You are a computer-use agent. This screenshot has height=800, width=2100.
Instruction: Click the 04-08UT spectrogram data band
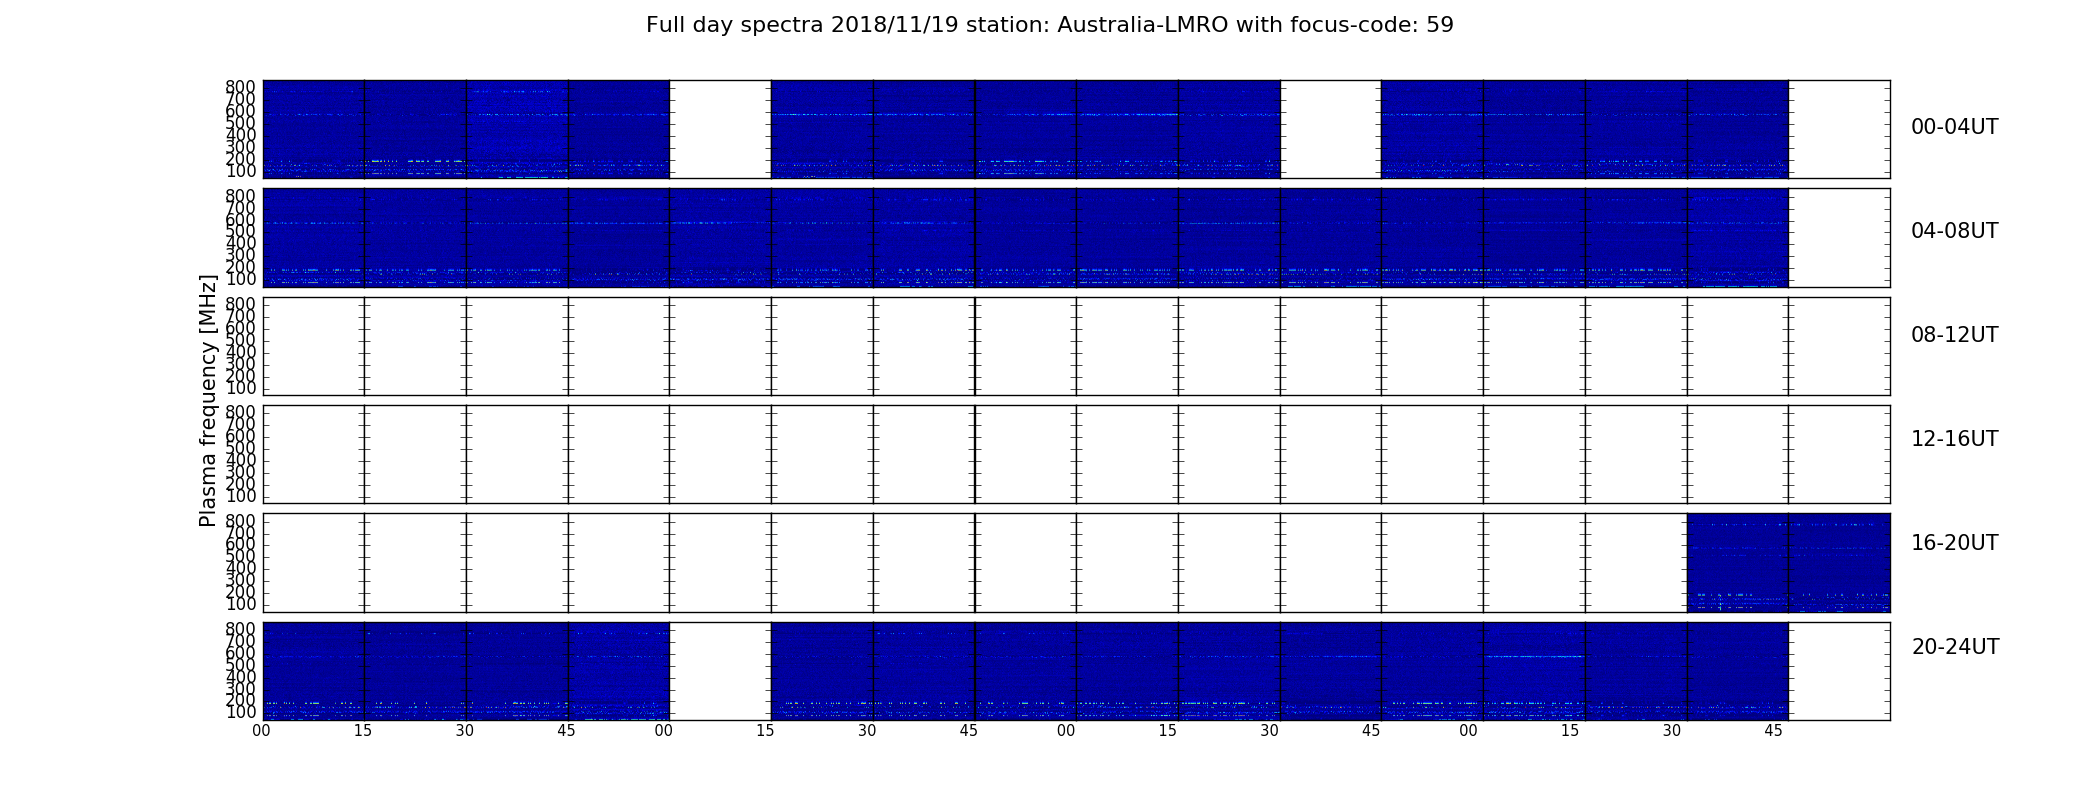(1025, 238)
